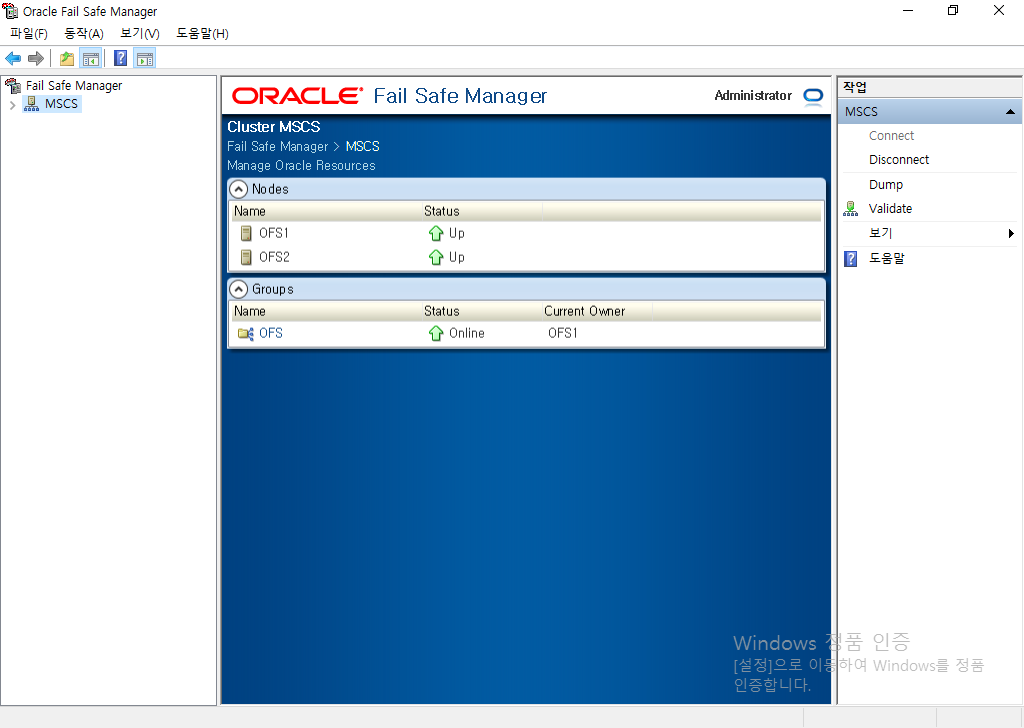Viewport: 1024px width, 728px height.
Task: Click the OFS2 node server icon
Action: pyautogui.click(x=246, y=257)
